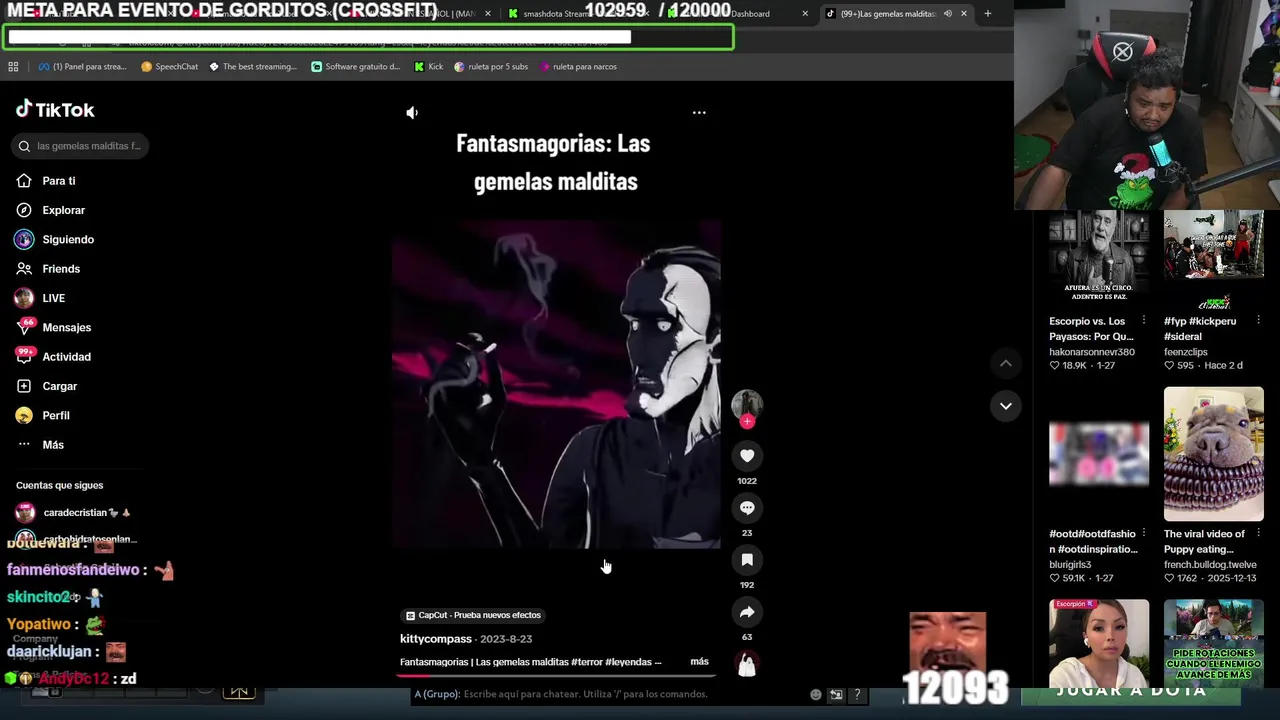Open the blurigirls3 author link
This screenshot has width=1280, height=720.
(x=1070, y=565)
